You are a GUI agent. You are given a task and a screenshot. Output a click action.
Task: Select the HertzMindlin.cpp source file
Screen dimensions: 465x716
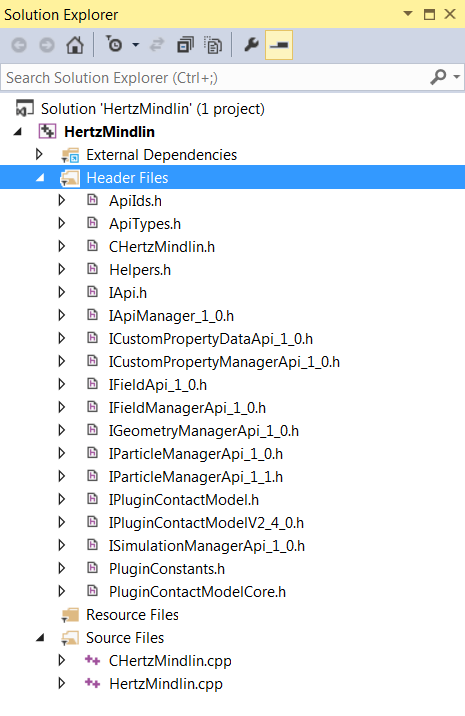coord(166,684)
